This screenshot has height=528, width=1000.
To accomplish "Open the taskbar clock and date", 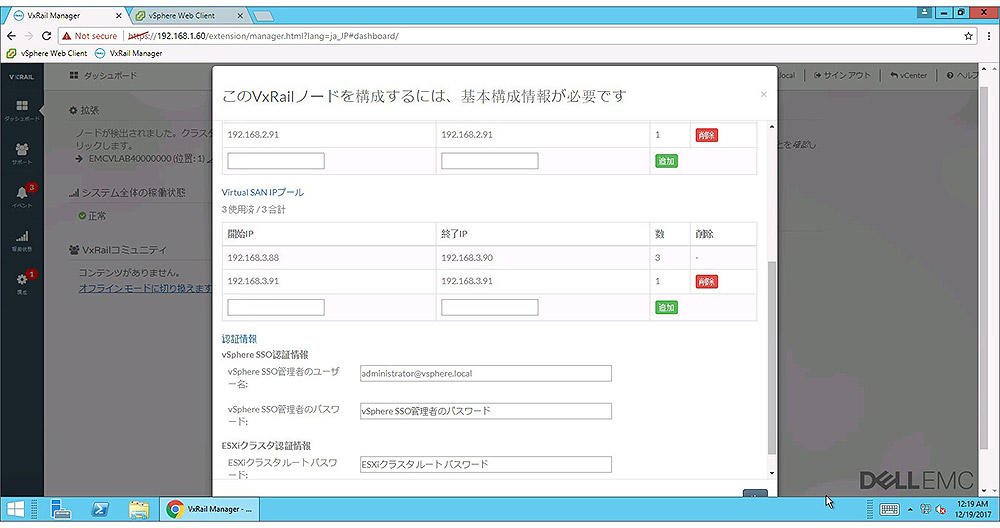I will pyautogui.click(x=972, y=509).
